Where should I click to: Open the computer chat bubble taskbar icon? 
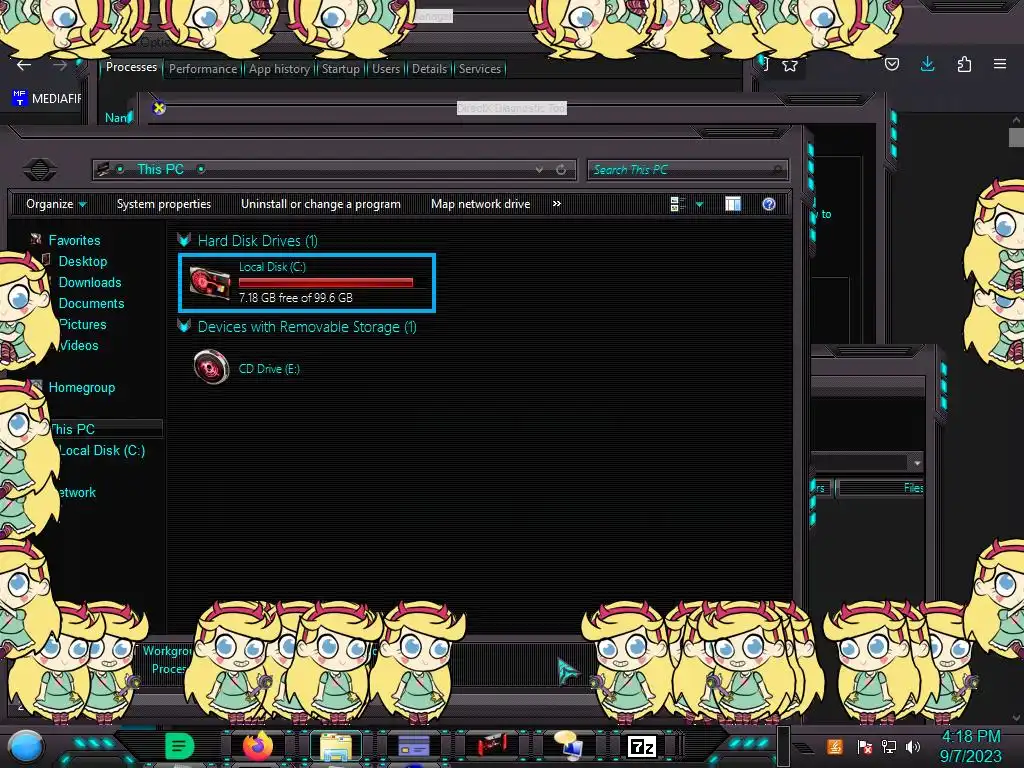pyautogui.click(x=568, y=746)
